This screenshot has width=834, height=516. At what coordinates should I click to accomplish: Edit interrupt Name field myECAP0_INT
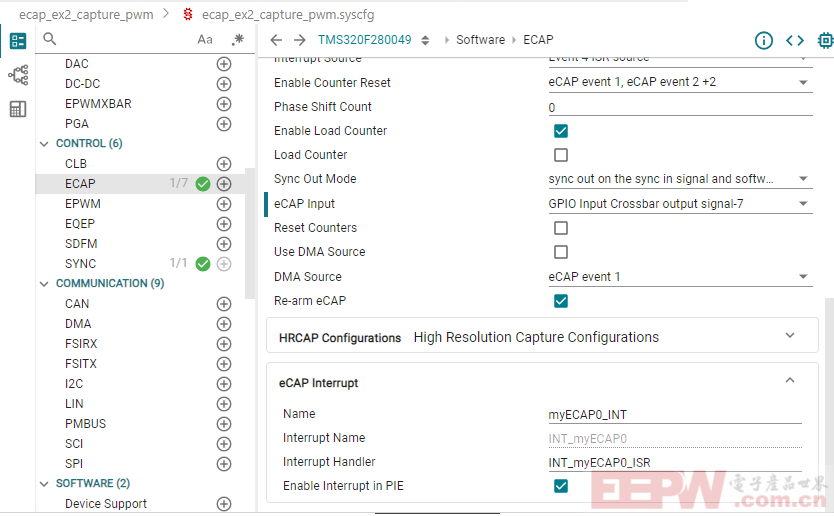click(675, 414)
